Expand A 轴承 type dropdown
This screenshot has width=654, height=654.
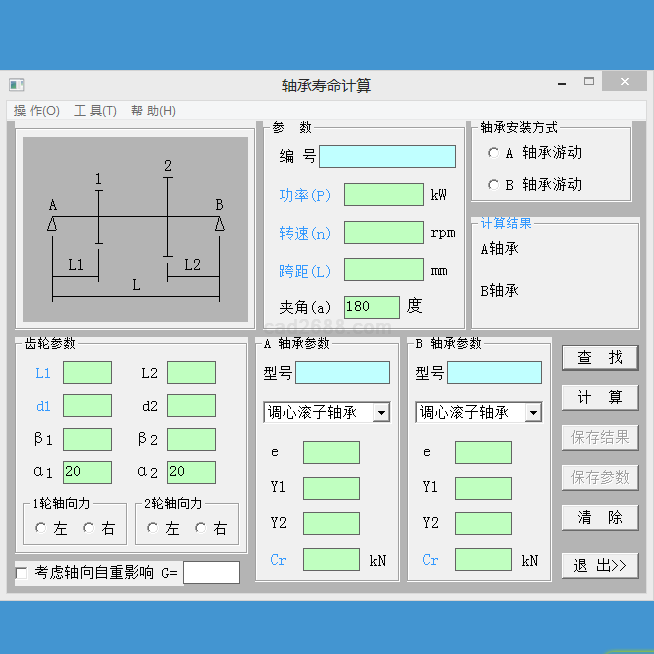tap(380, 412)
